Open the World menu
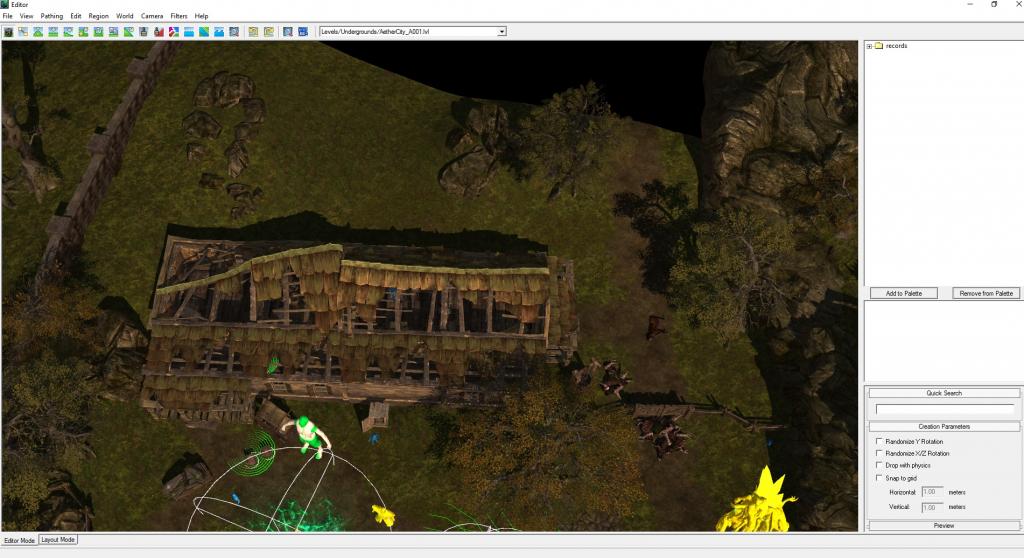1024x558 pixels. coord(125,16)
